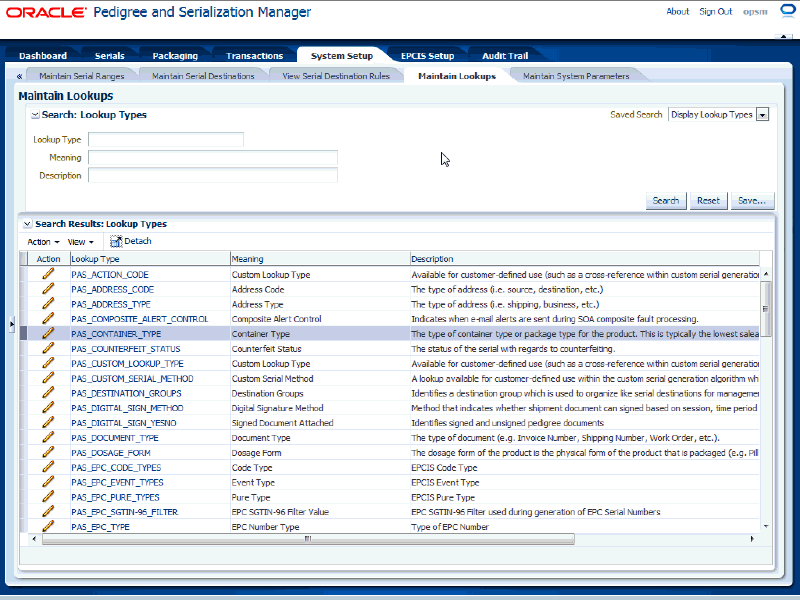Click the Sign Out link
Viewport: 800px width, 600px height.
pos(715,11)
